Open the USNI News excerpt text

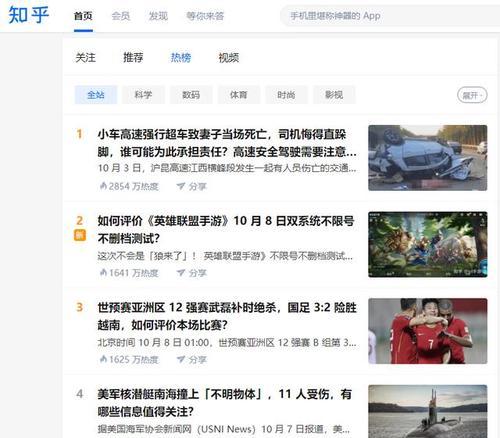pos(224,429)
